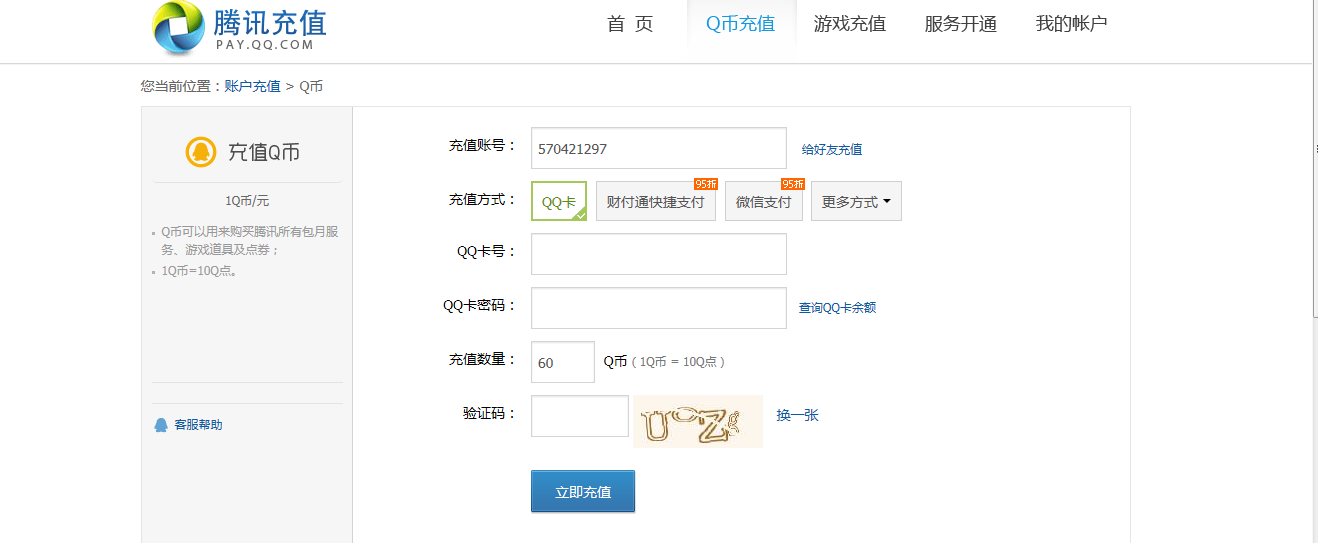Go to the 我的帐户 tab
This screenshot has width=1318, height=543.
[x=1072, y=24]
